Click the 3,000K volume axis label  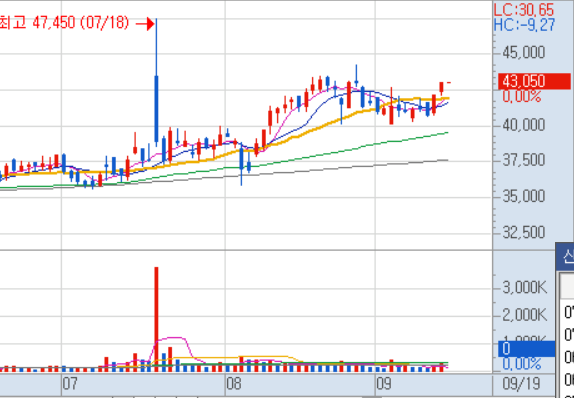(x=525, y=288)
